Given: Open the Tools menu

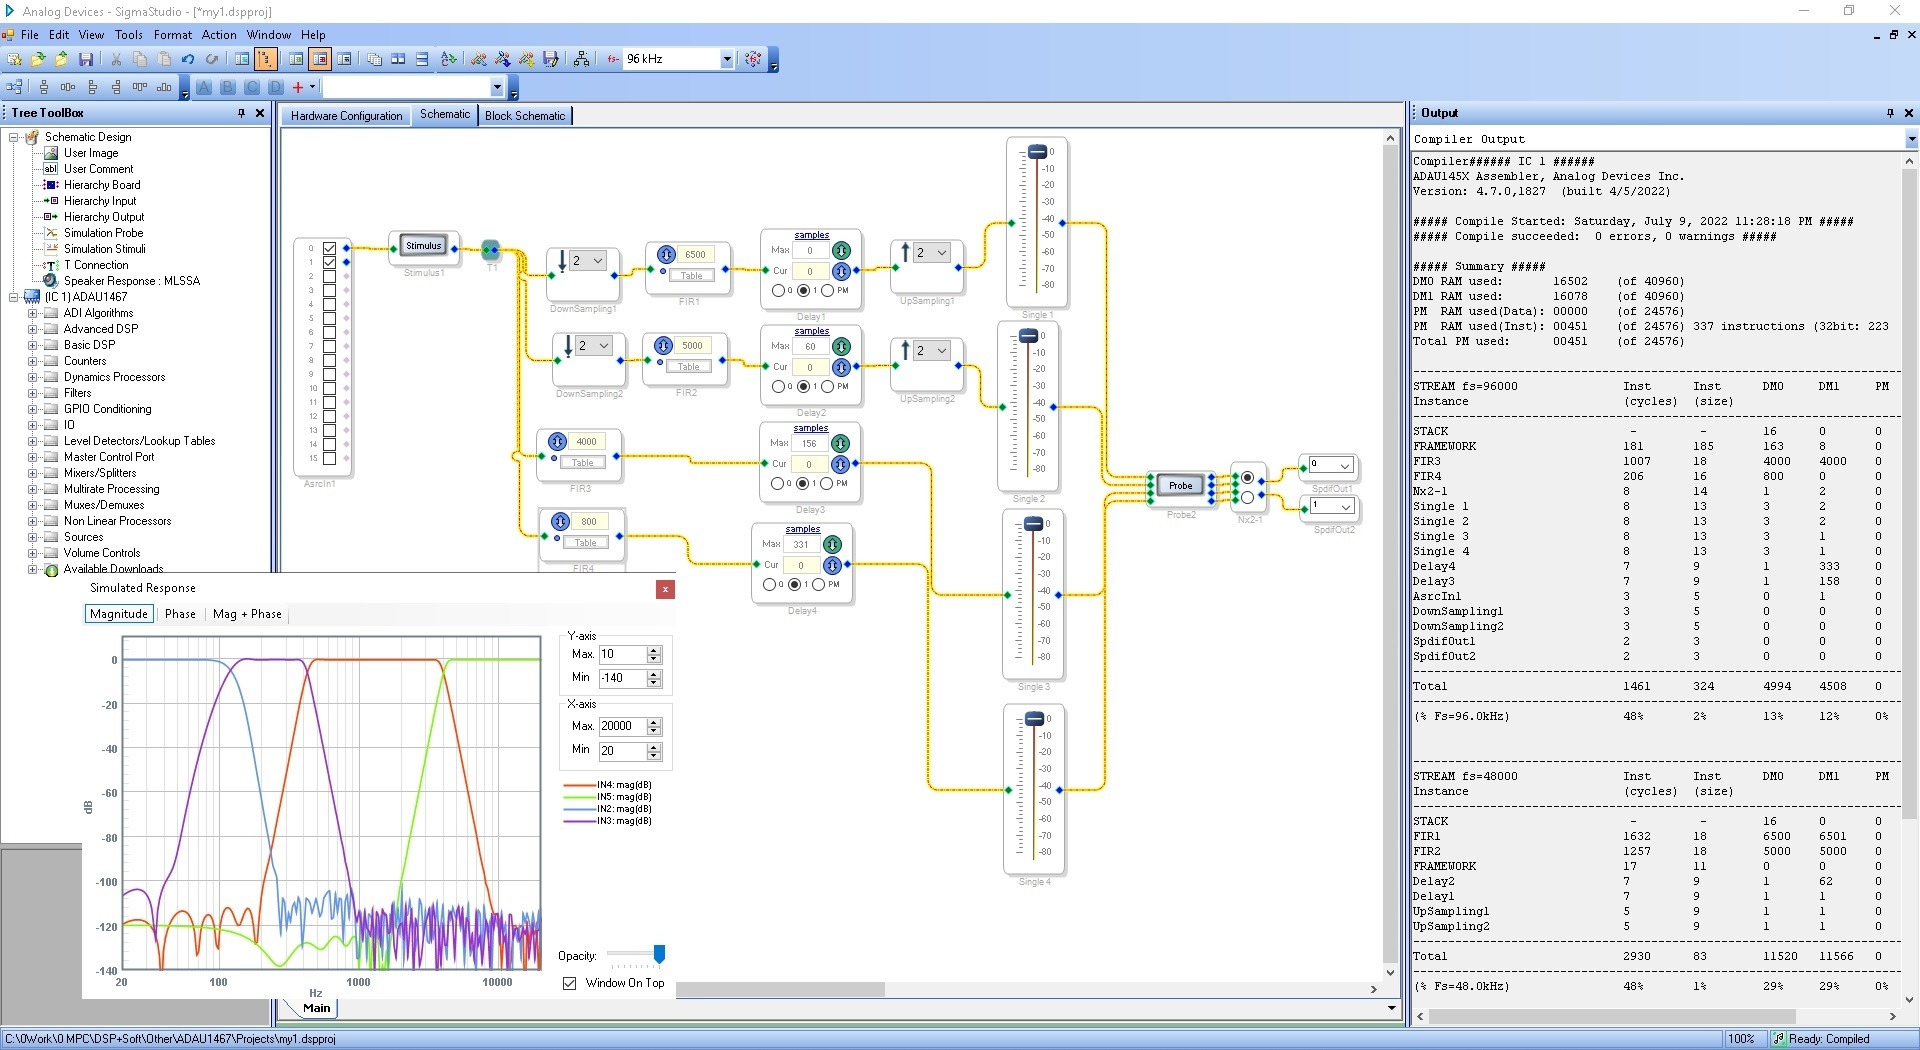Looking at the screenshot, I should pyautogui.click(x=129, y=34).
